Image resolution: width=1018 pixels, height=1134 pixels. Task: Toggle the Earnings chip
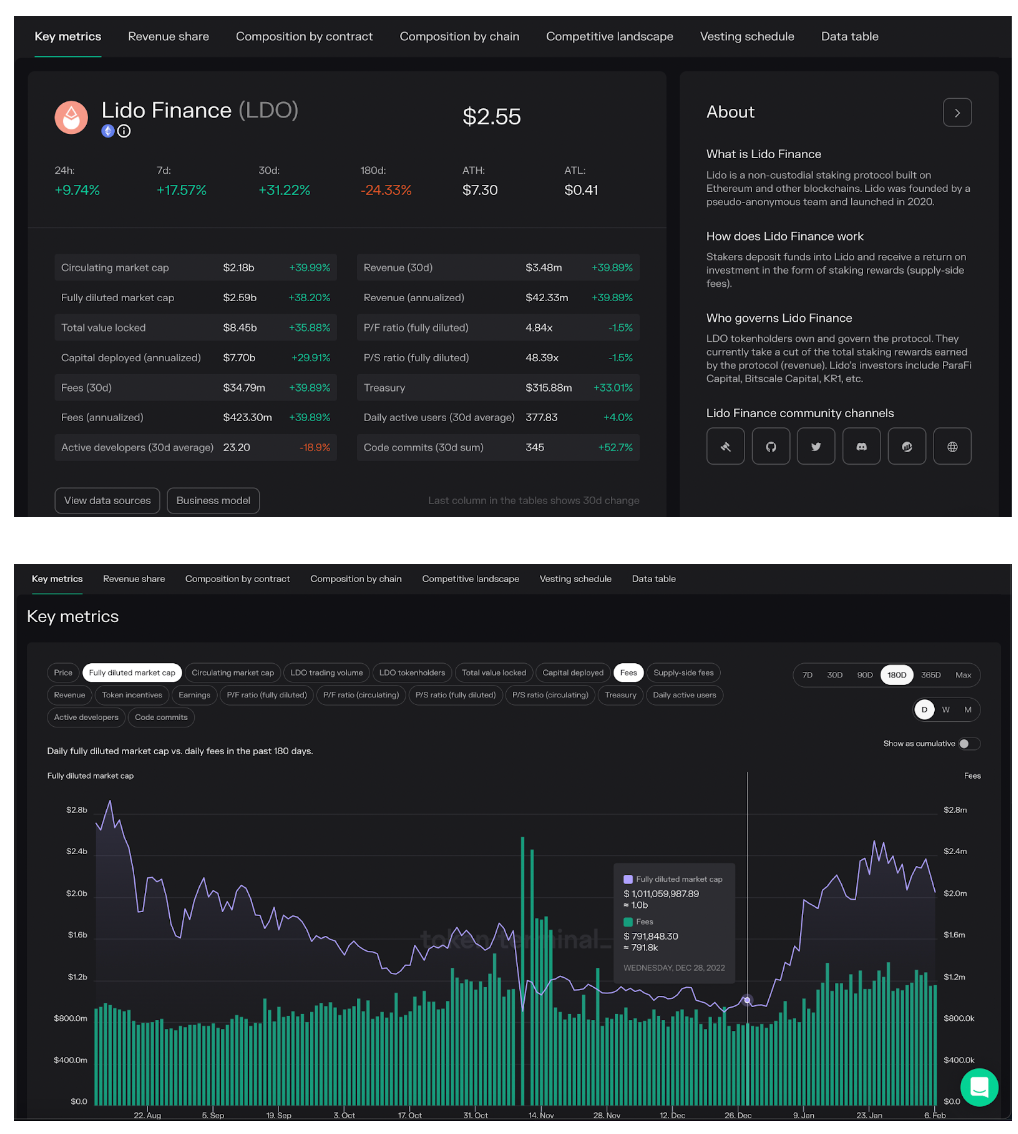click(194, 695)
